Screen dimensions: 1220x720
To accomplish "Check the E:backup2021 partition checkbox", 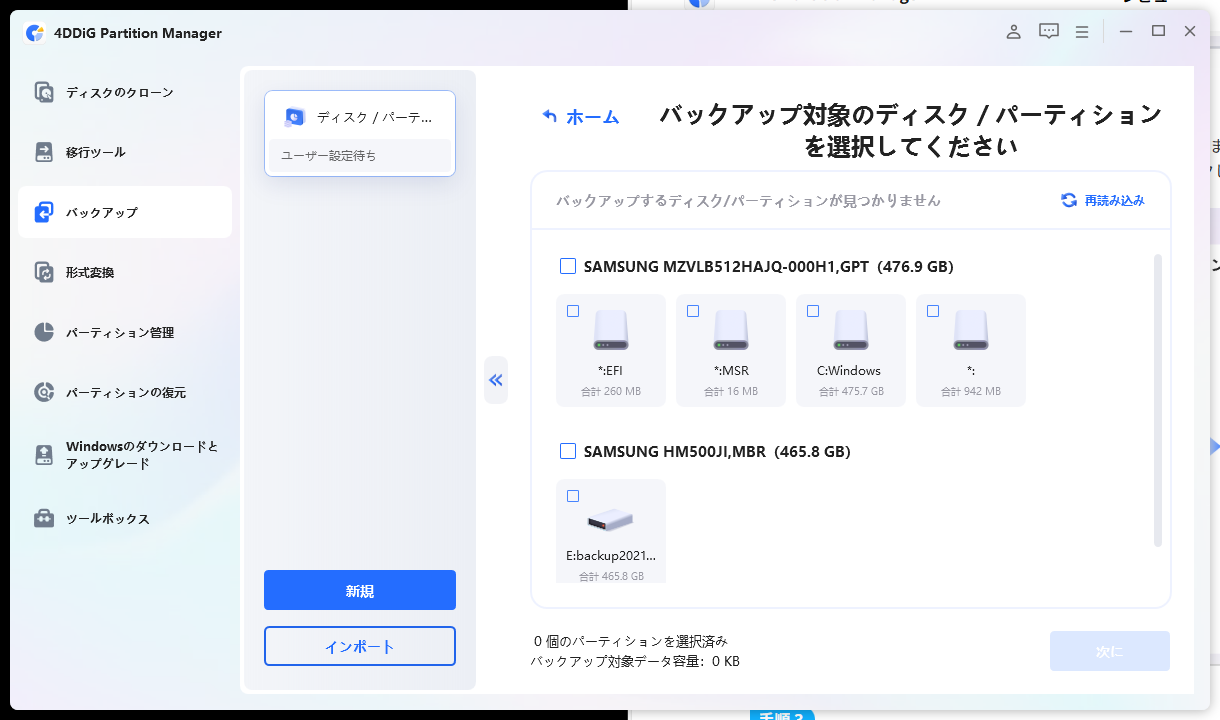I will point(573,496).
